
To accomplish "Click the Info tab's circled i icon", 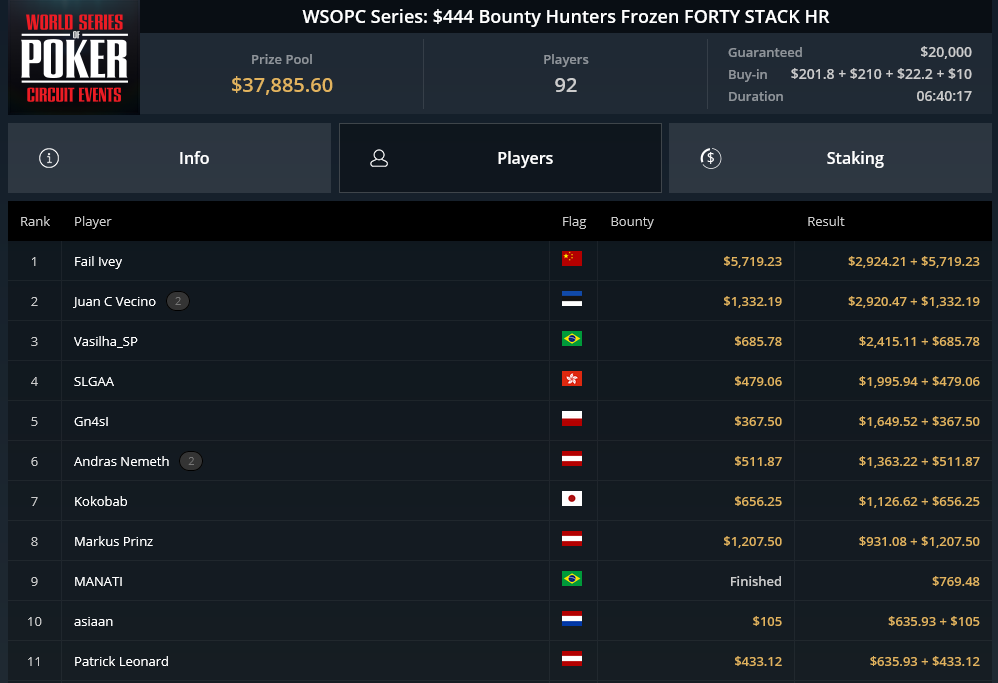I will [x=49, y=158].
